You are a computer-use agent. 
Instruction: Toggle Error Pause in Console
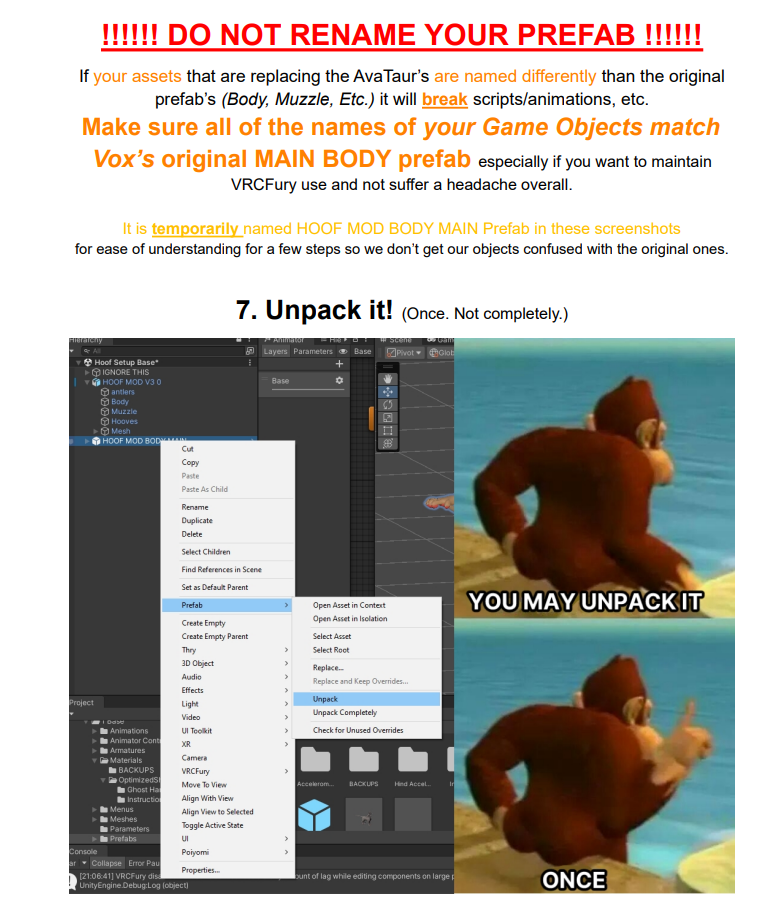click(x=143, y=864)
